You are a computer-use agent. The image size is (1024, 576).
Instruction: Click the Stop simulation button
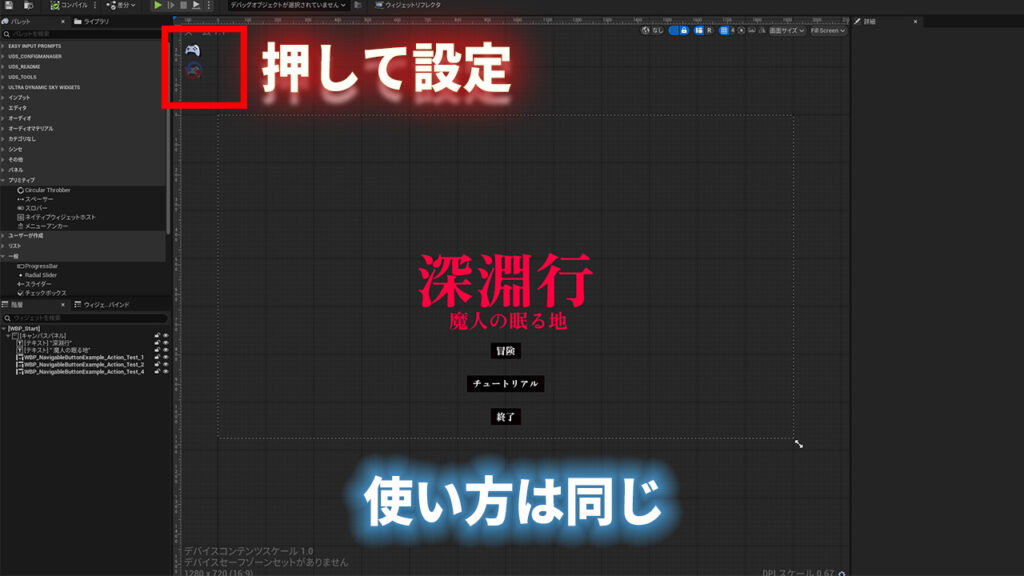point(183,5)
